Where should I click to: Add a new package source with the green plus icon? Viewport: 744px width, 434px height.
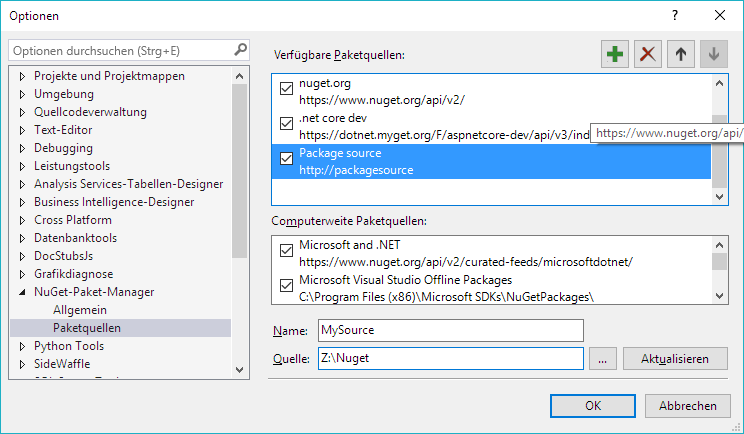coord(614,54)
